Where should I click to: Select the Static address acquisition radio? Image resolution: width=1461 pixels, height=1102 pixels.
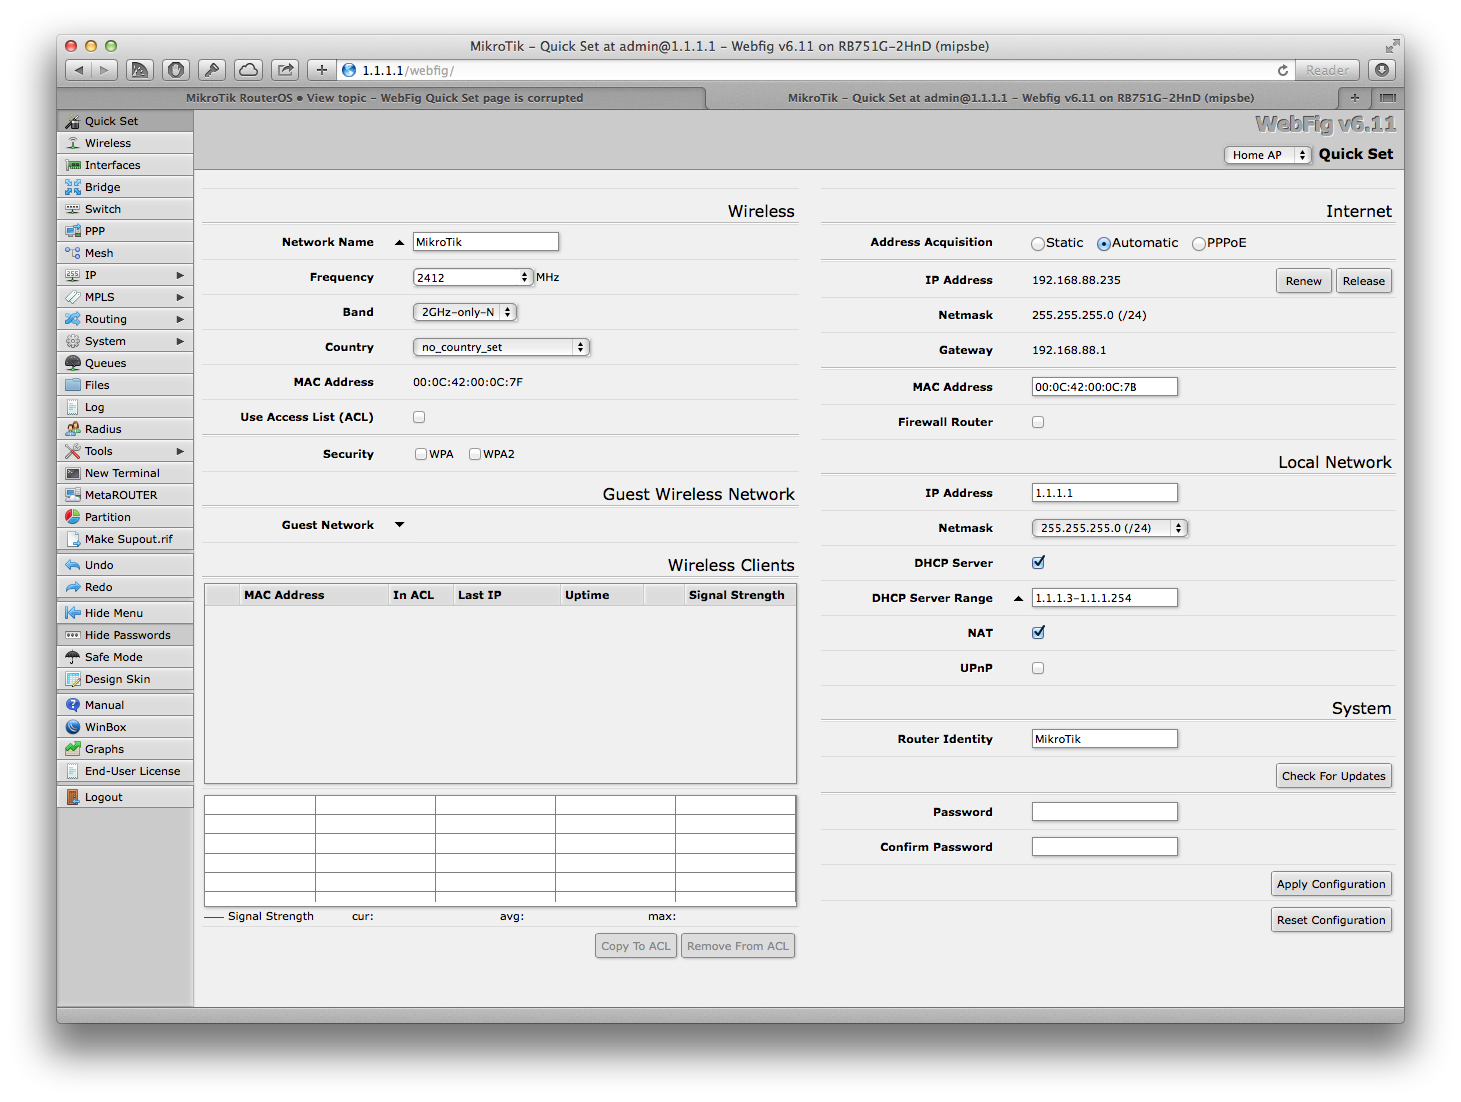pos(1037,243)
